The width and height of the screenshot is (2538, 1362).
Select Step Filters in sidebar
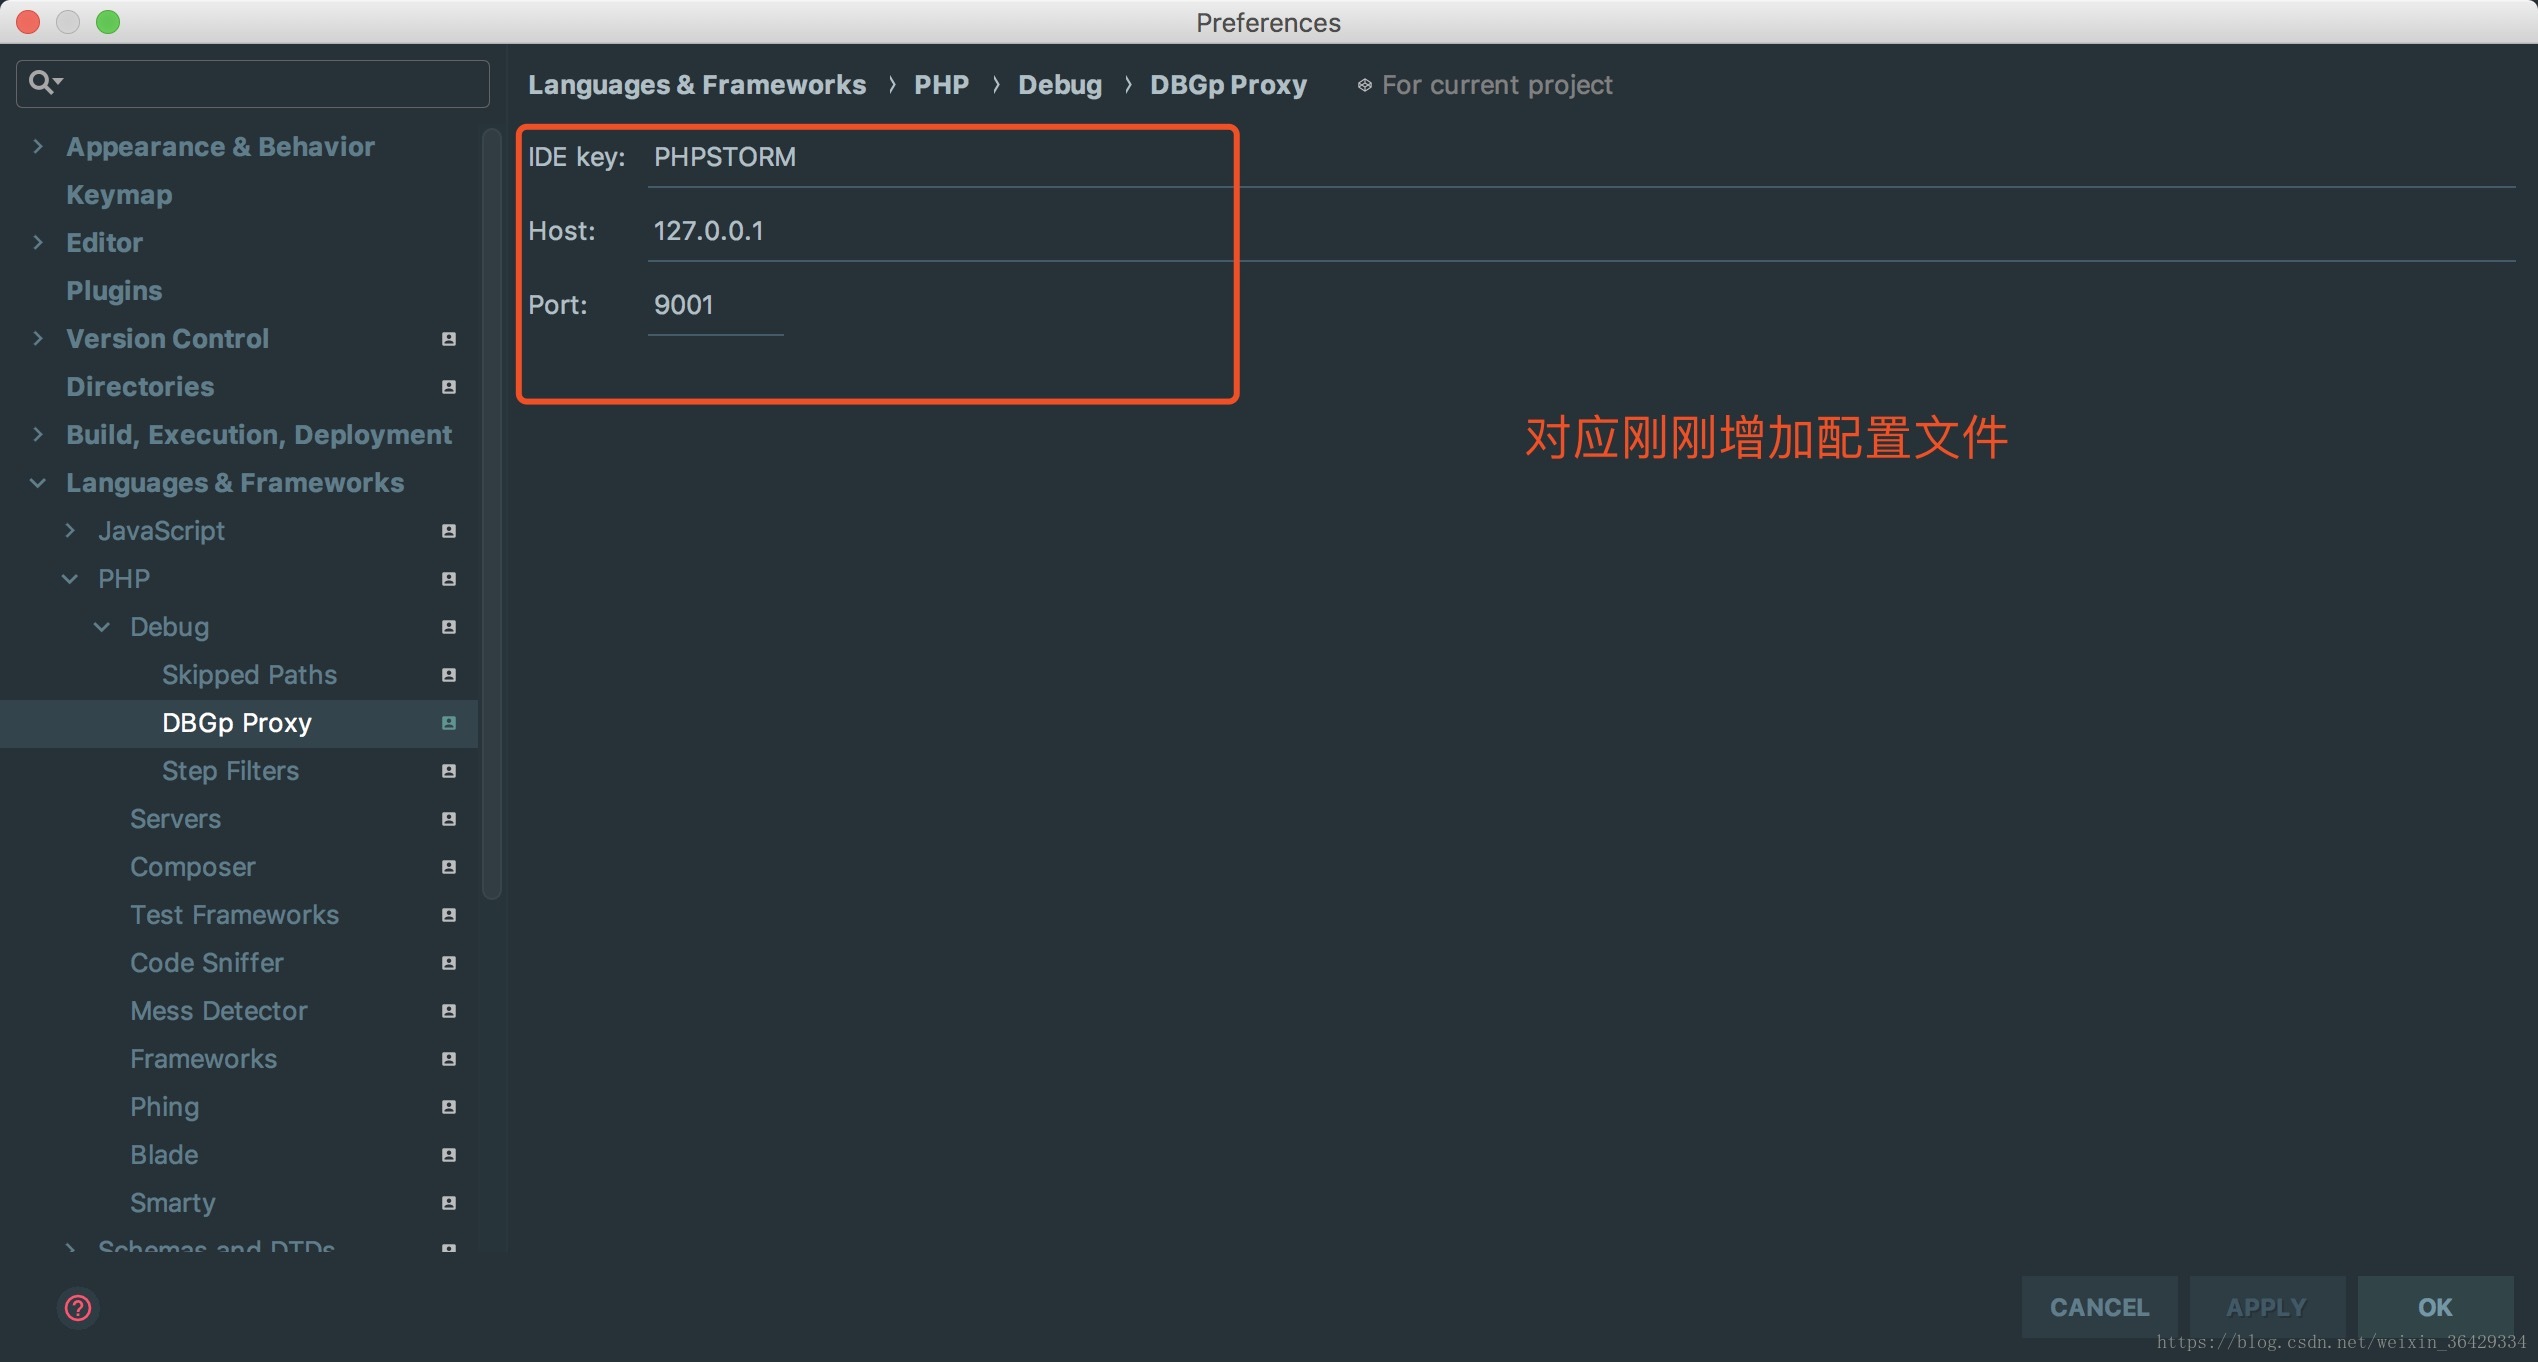[x=230, y=771]
